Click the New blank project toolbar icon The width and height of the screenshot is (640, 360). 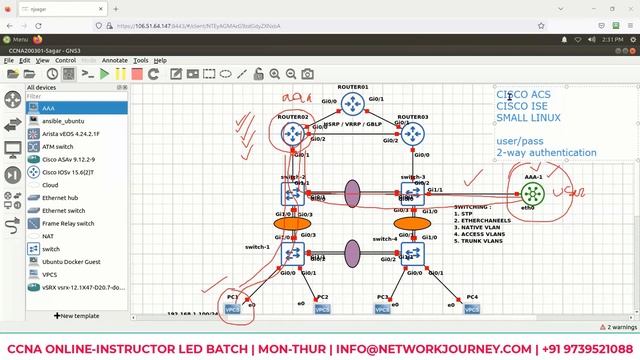pos(13,74)
